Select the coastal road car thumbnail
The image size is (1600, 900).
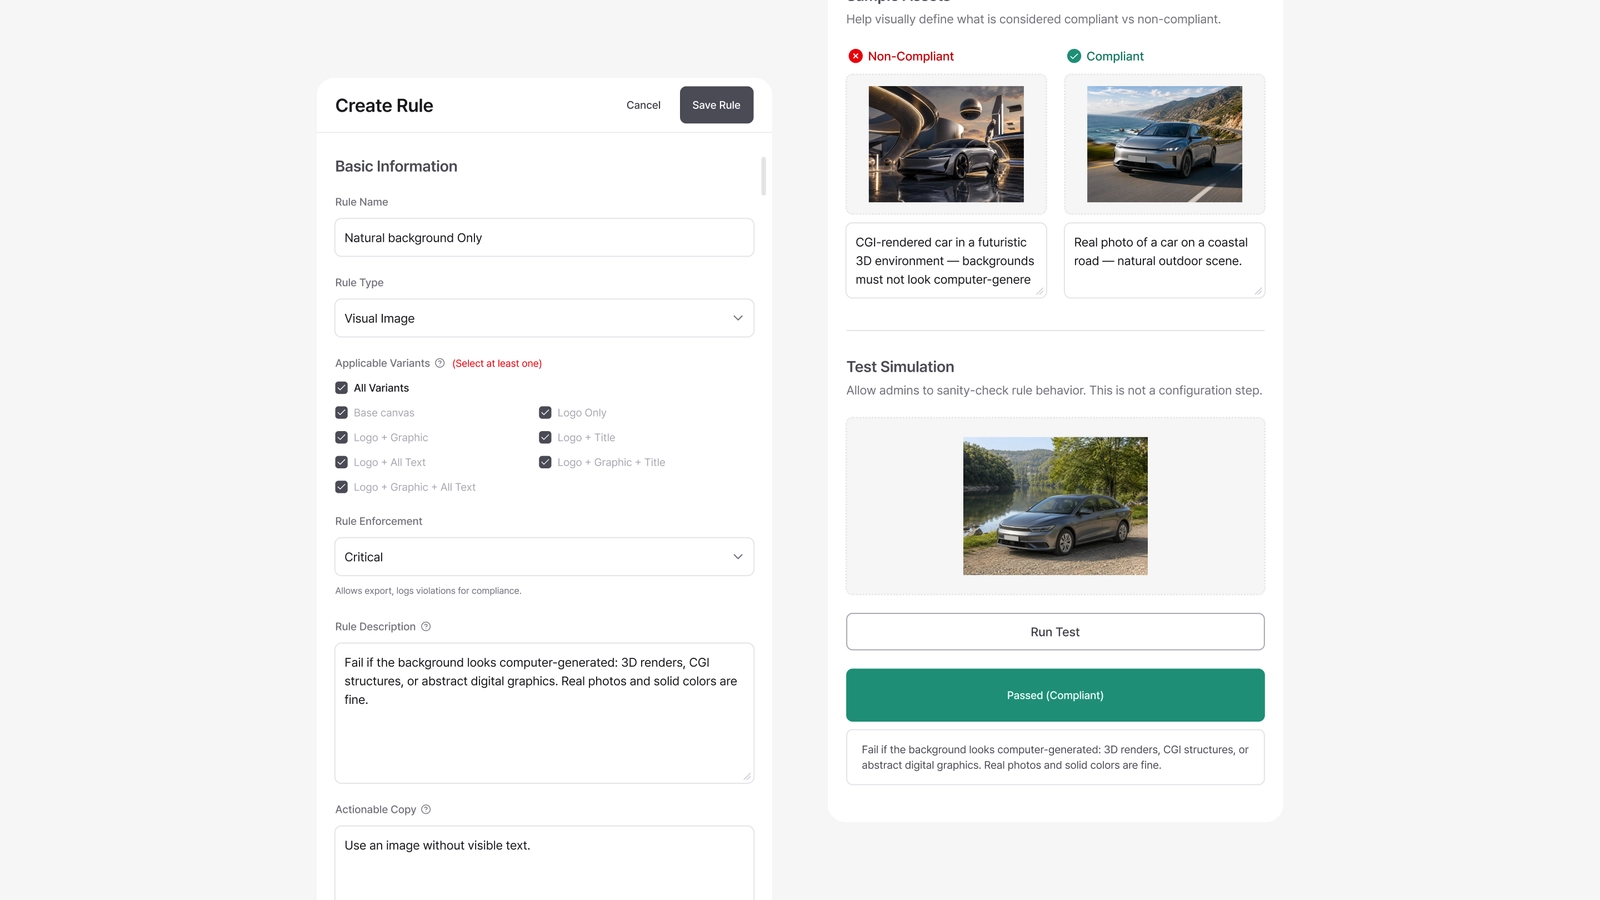pos(1164,144)
